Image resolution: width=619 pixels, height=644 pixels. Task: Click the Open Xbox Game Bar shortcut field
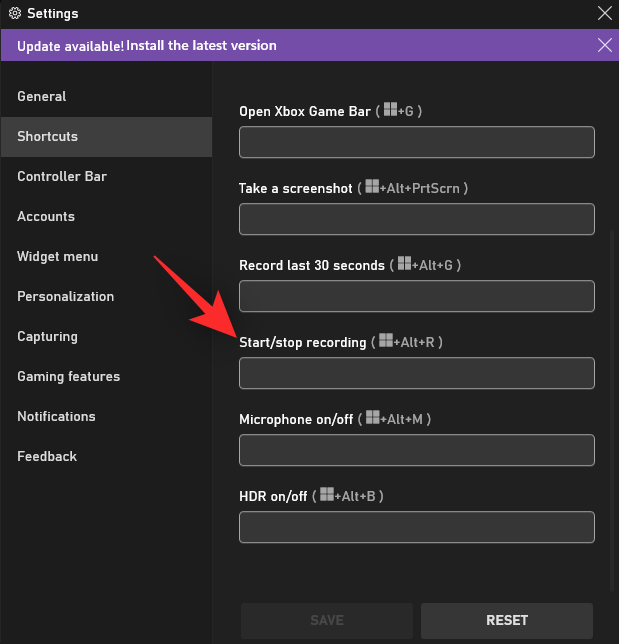coord(416,142)
